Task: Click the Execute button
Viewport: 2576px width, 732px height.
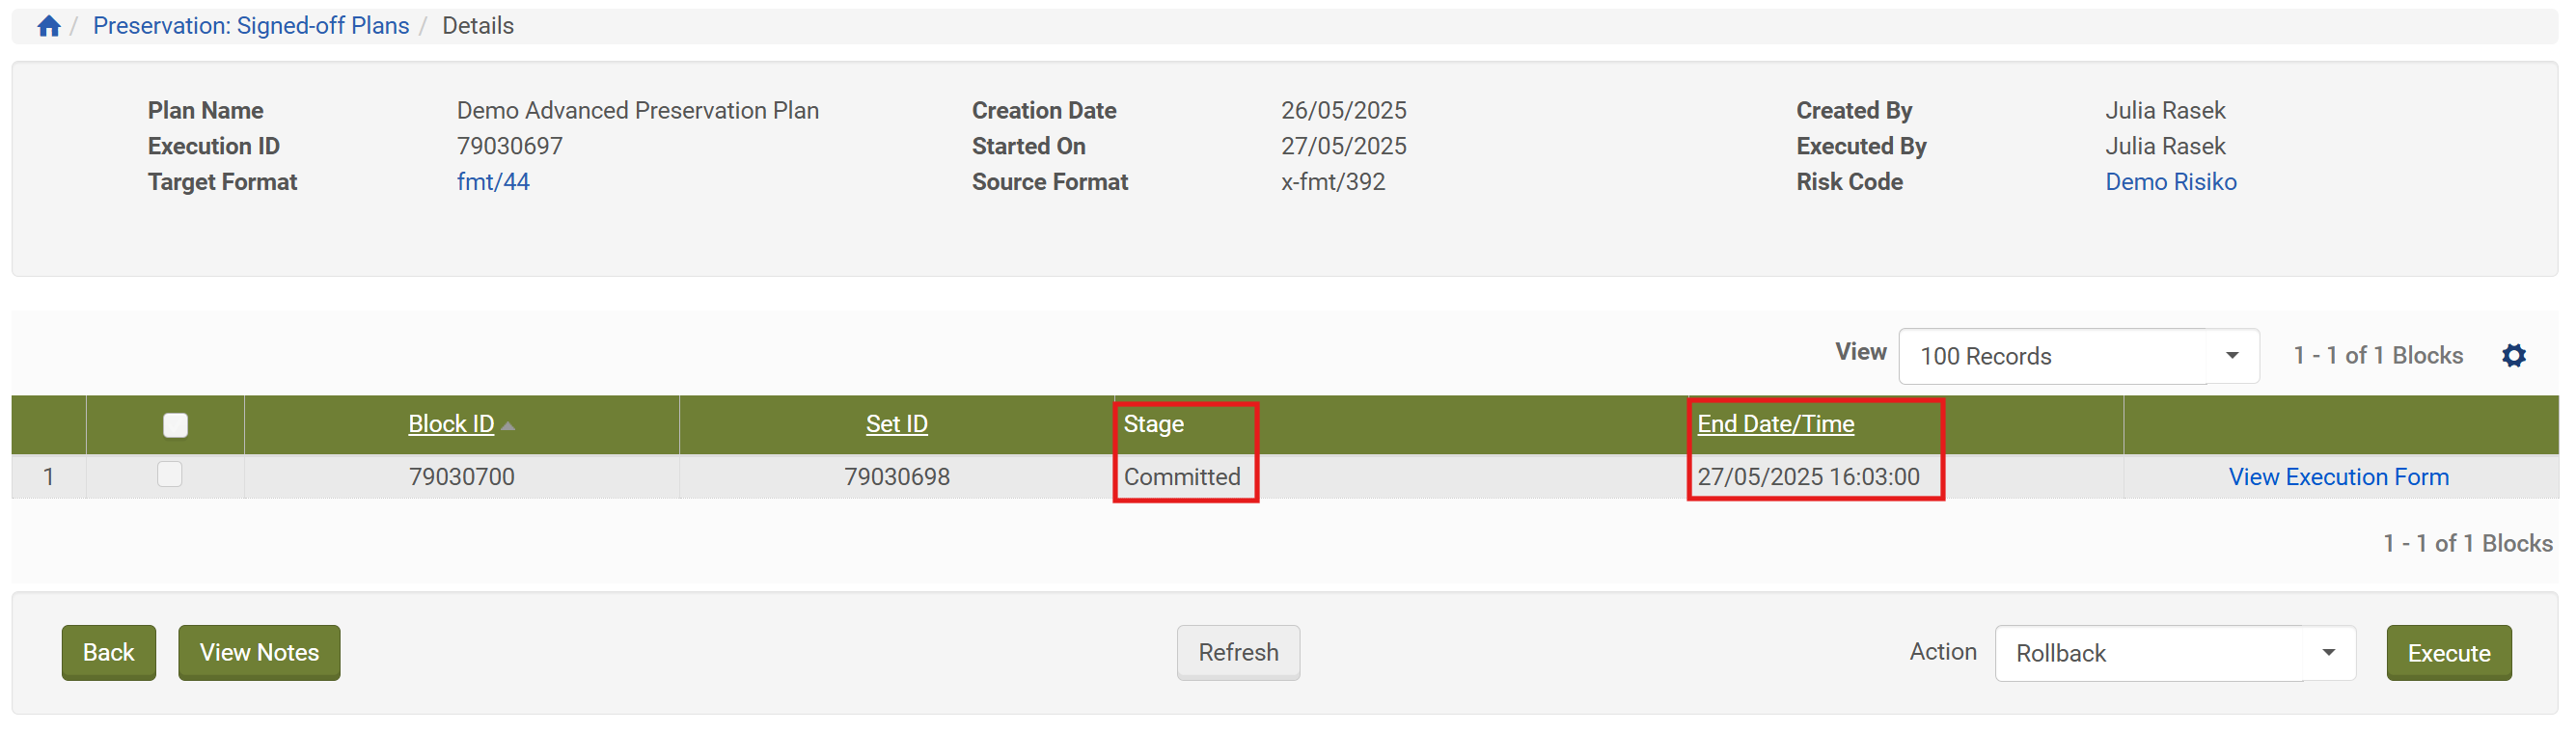Action: click(2448, 653)
